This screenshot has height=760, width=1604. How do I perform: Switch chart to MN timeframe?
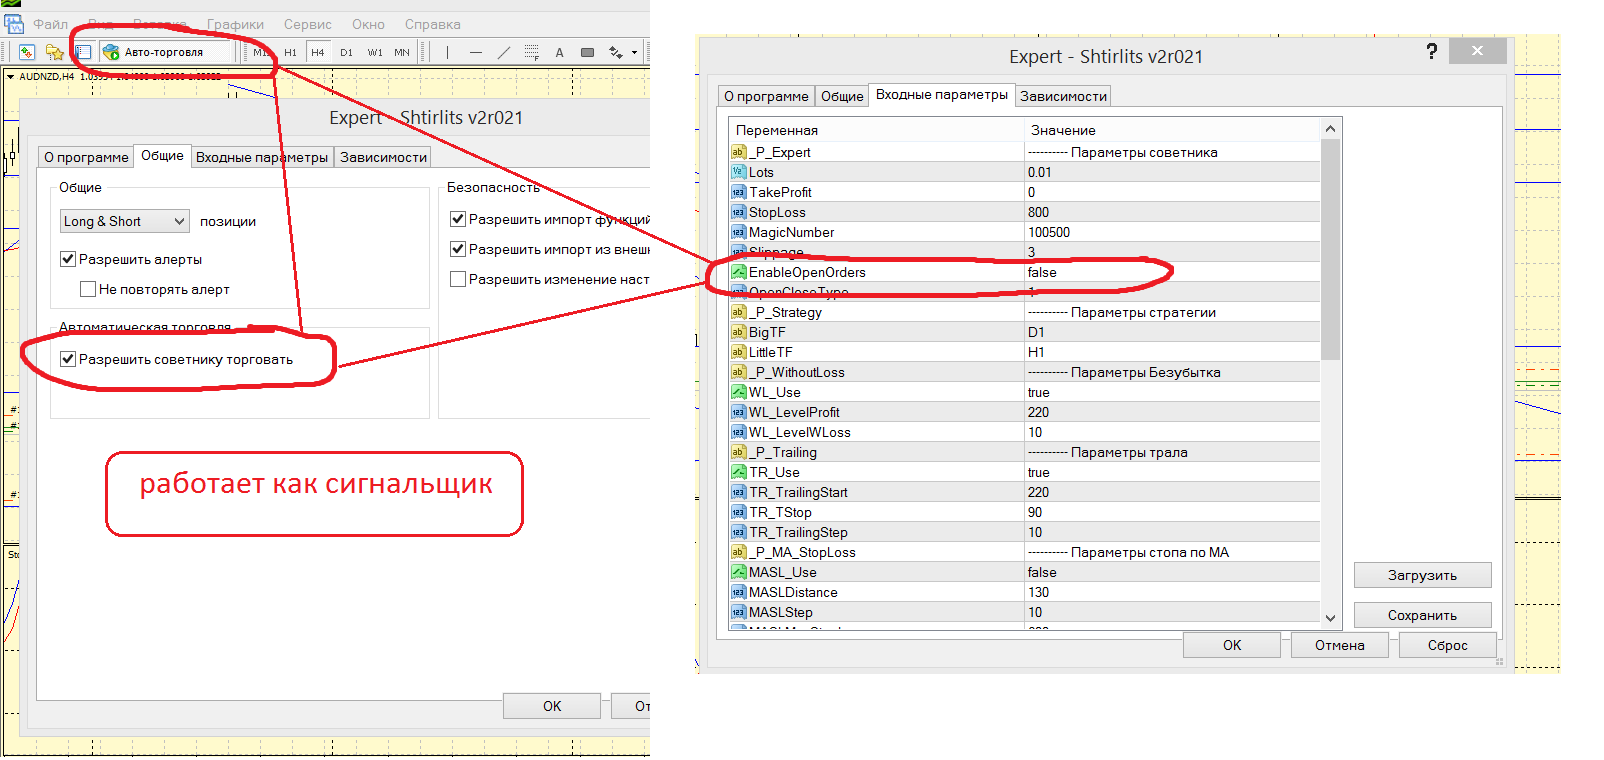click(402, 52)
